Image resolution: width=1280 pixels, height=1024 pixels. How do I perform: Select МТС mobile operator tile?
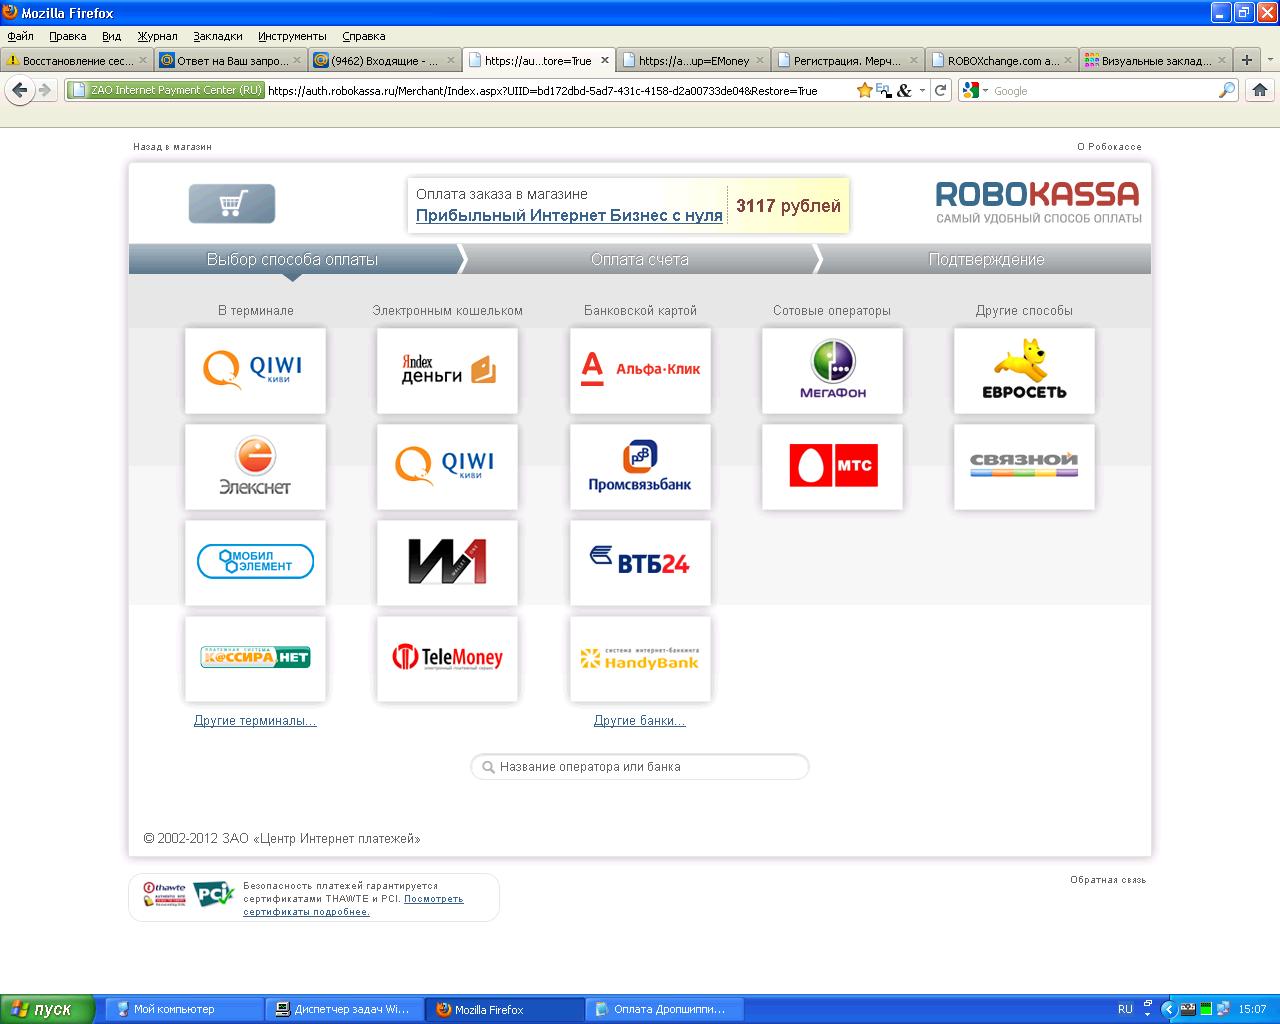click(832, 466)
